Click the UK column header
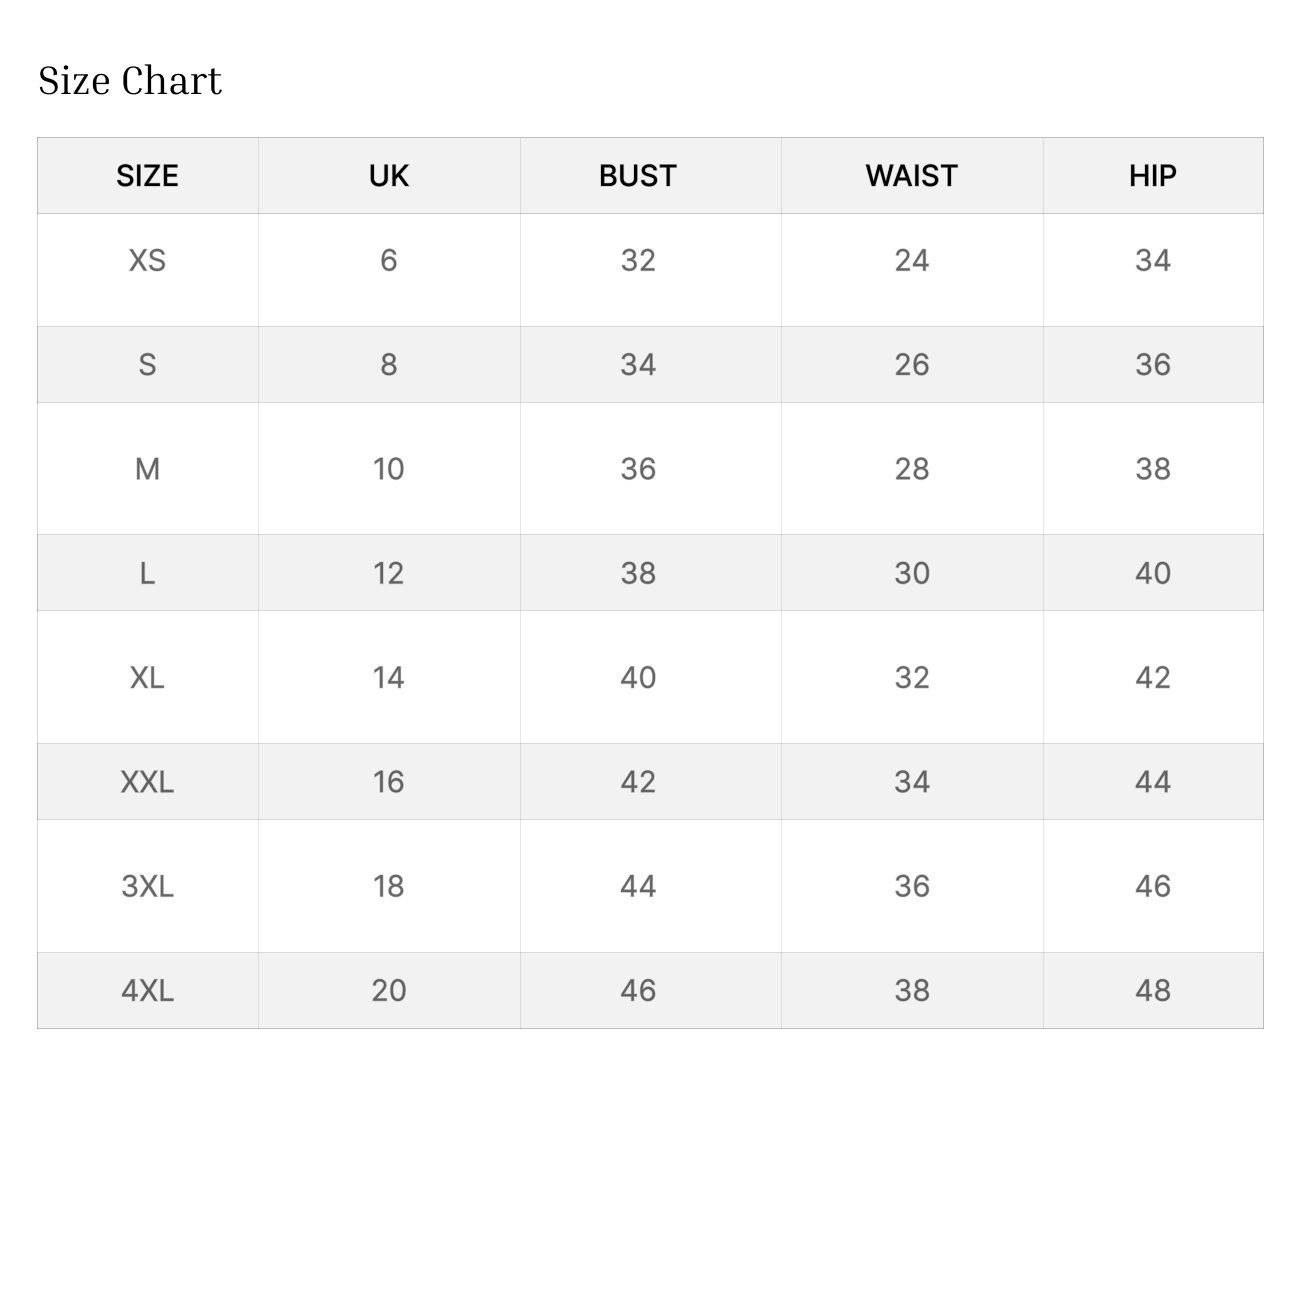 point(389,176)
